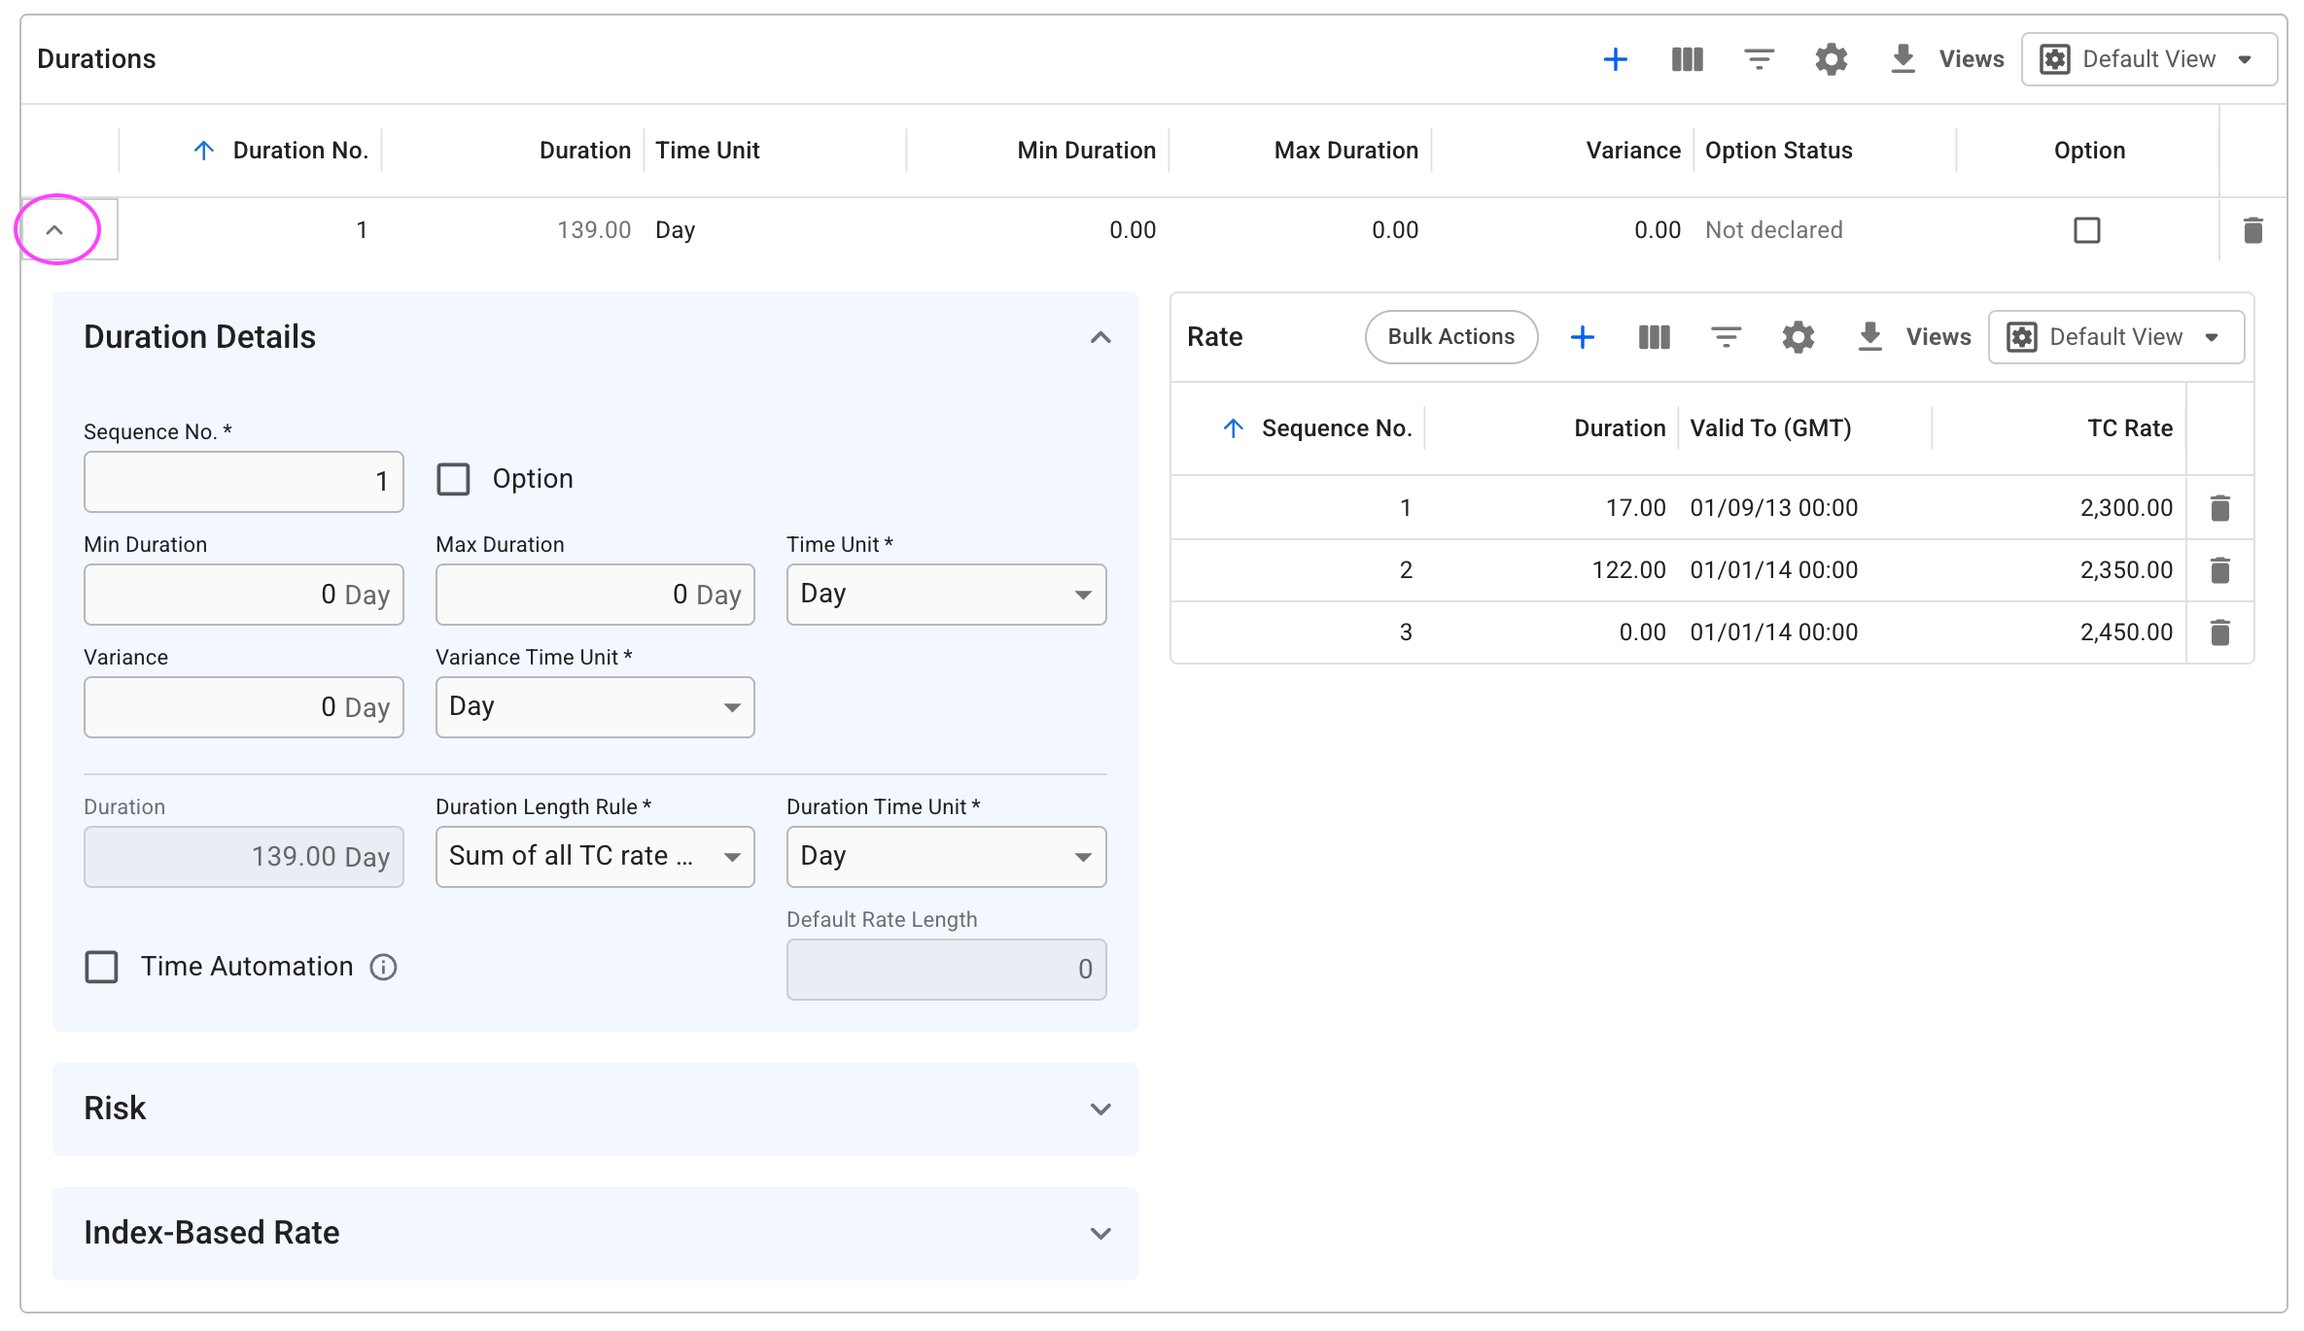Open Durations Default View dropdown
Image resolution: width=2304 pixels, height=1331 pixels.
coord(2149,59)
